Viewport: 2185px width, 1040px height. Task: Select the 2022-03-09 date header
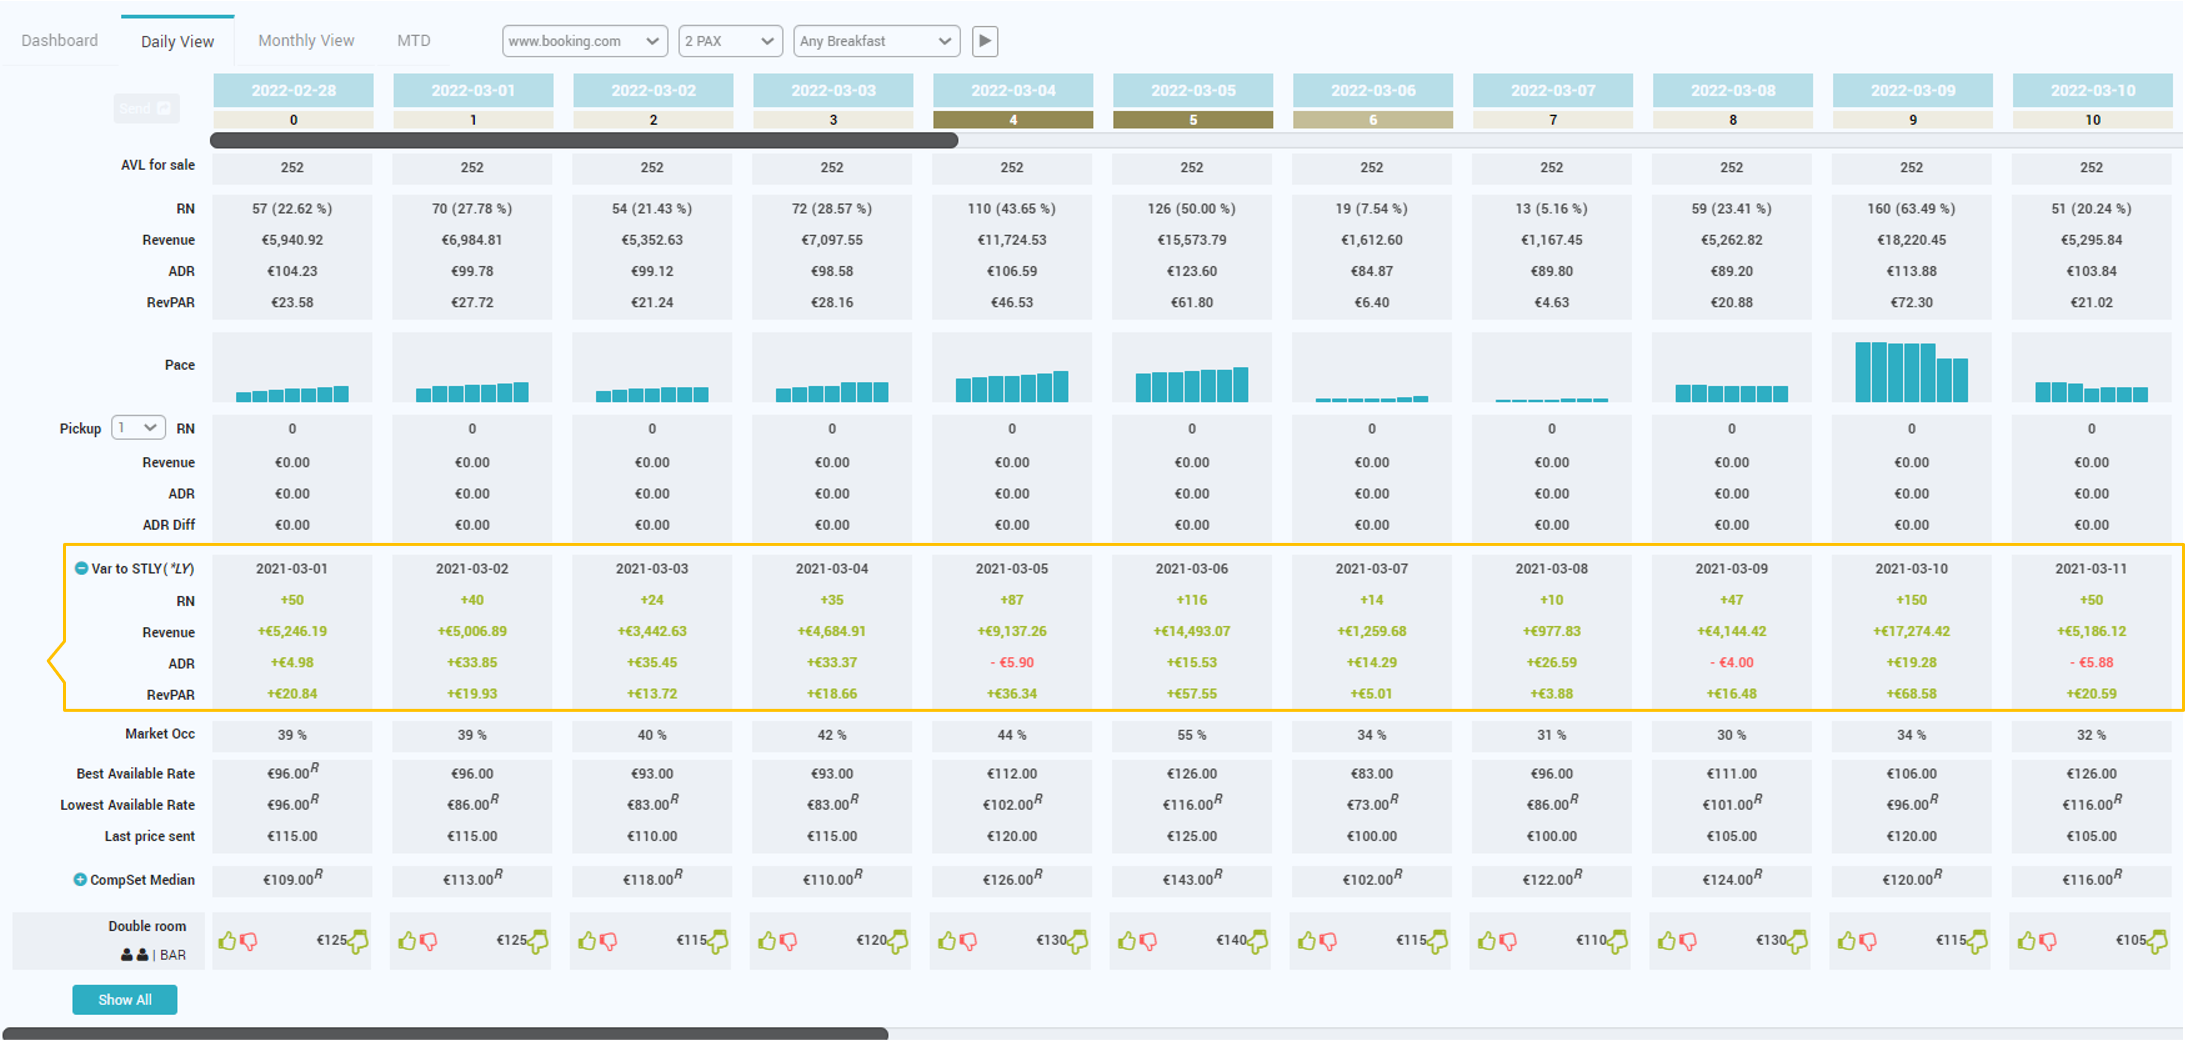1913,90
